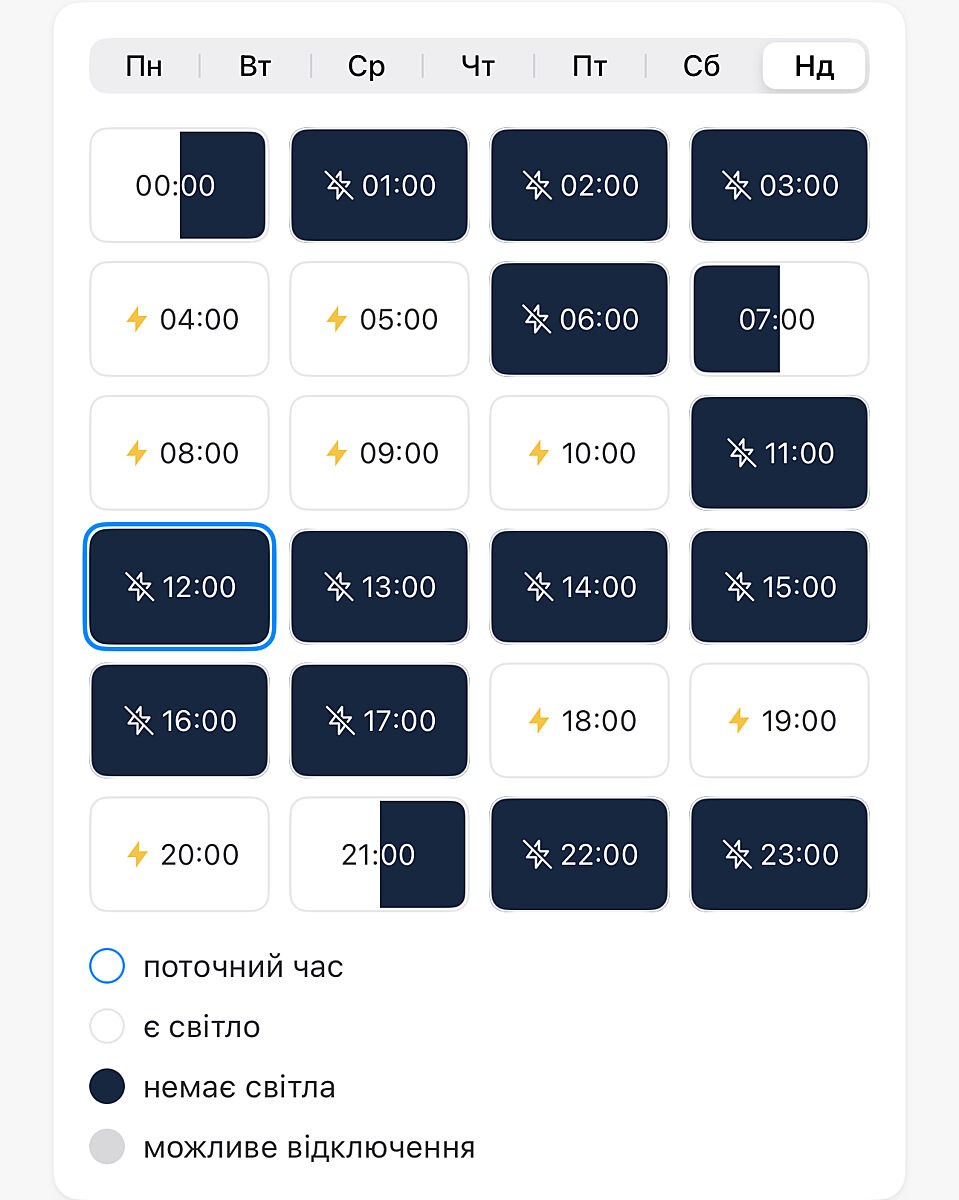Select the partially shaded 07:00 hour cell
Screen dimensions: 959x1200
pos(779,320)
